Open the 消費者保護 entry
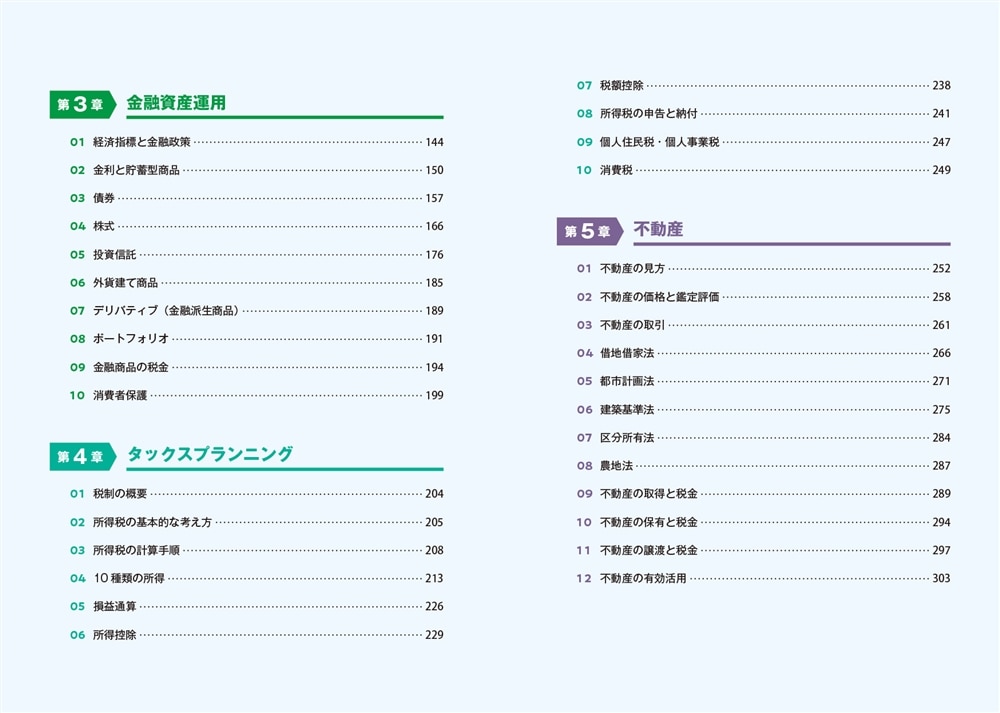The height and width of the screenshot is (713, 1000). coord(120,395)
